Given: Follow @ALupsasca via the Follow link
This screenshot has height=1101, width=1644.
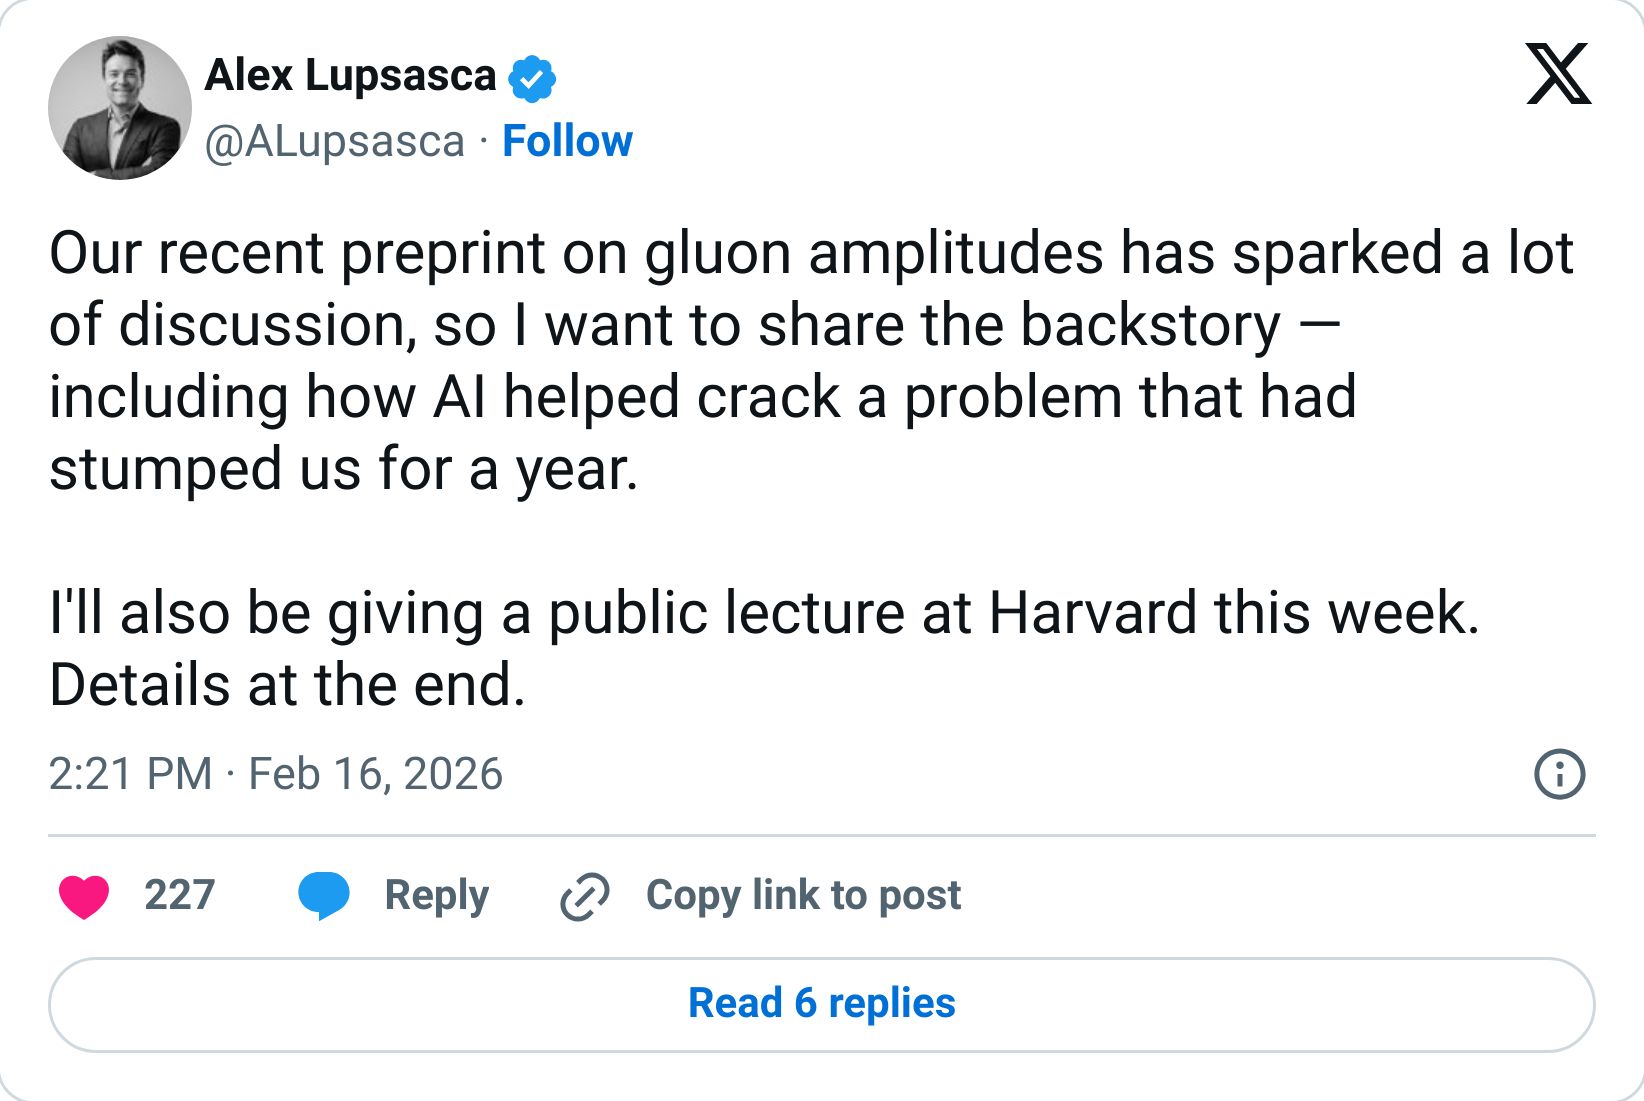Looking at the screenshot, I should (x=566, y=142).
